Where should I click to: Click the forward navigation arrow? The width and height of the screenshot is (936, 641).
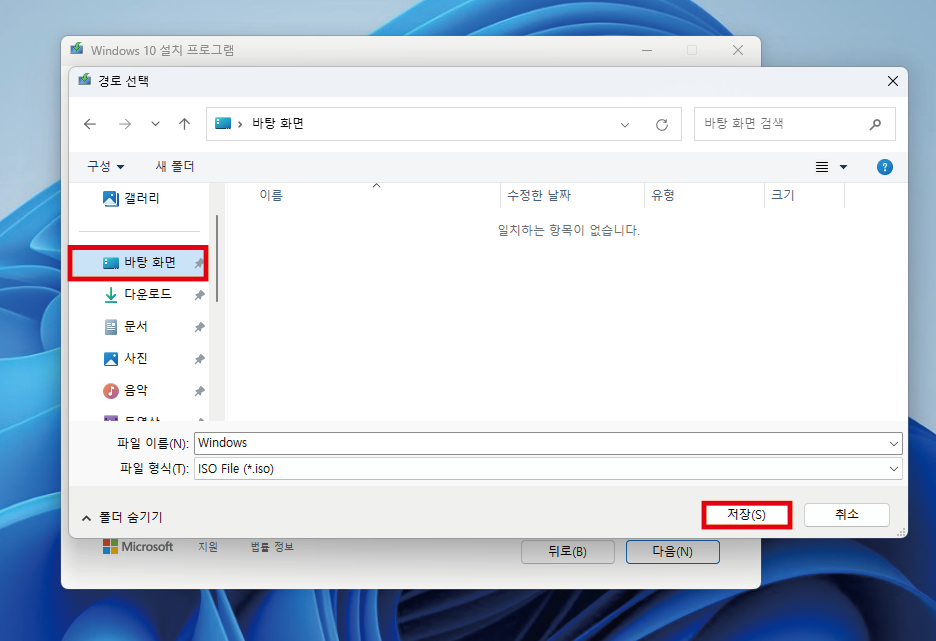click(x=125, y=124)
